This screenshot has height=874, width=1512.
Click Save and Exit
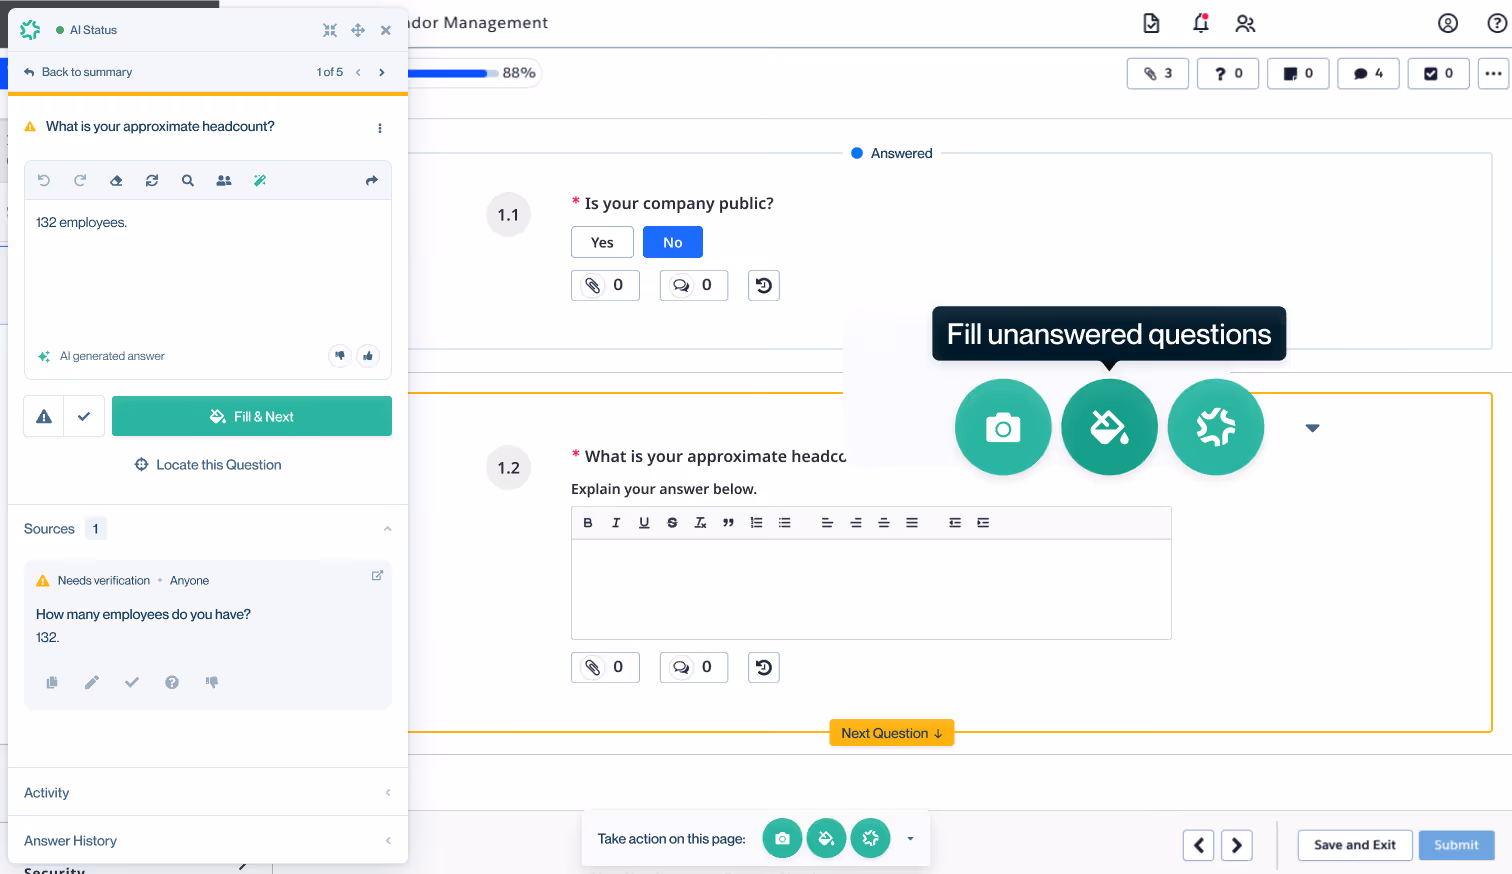click(x=1355, y=845)
